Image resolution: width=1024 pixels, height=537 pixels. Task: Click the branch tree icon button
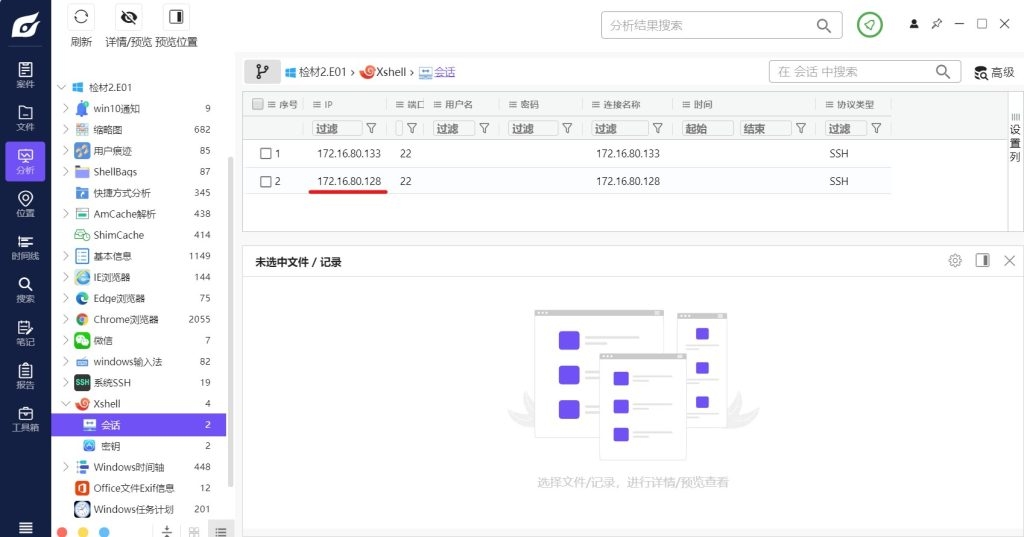click(262, 72)
